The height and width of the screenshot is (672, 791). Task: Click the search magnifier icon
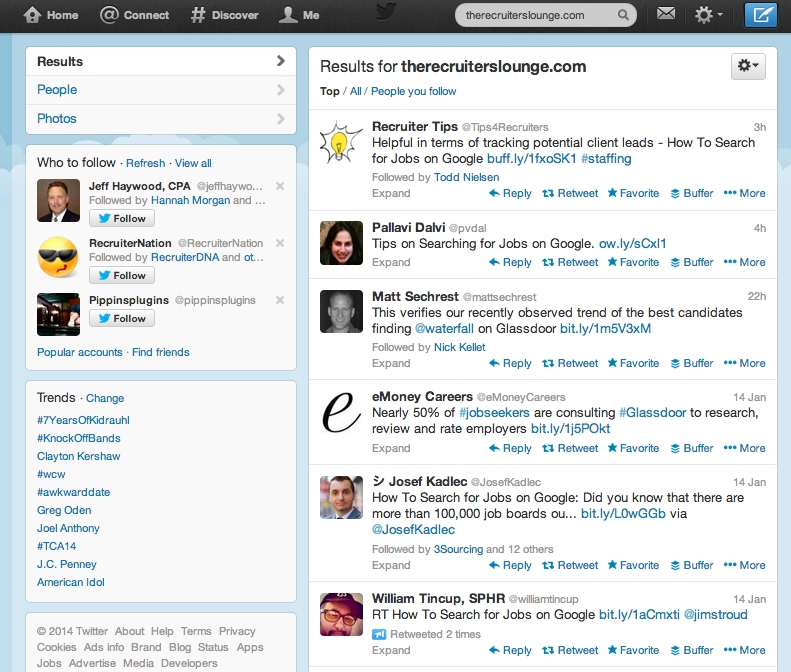624,15
